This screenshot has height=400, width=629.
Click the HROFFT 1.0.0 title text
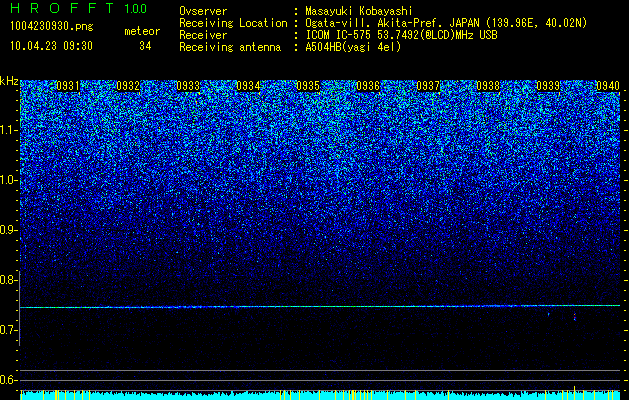coord(78,8)
